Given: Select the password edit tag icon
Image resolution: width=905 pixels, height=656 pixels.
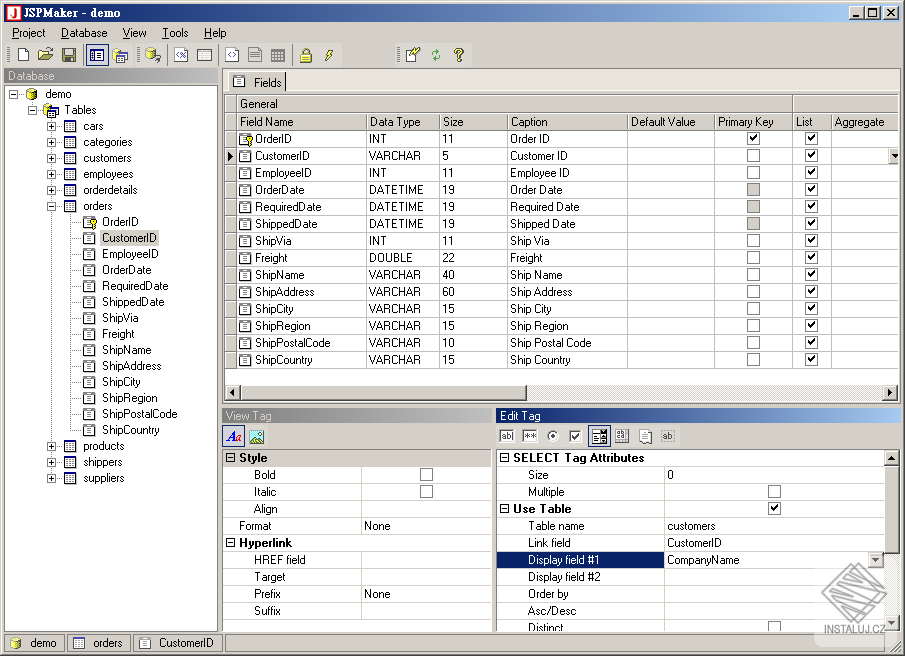Looking at the screenshot, I should pos(529,436).
